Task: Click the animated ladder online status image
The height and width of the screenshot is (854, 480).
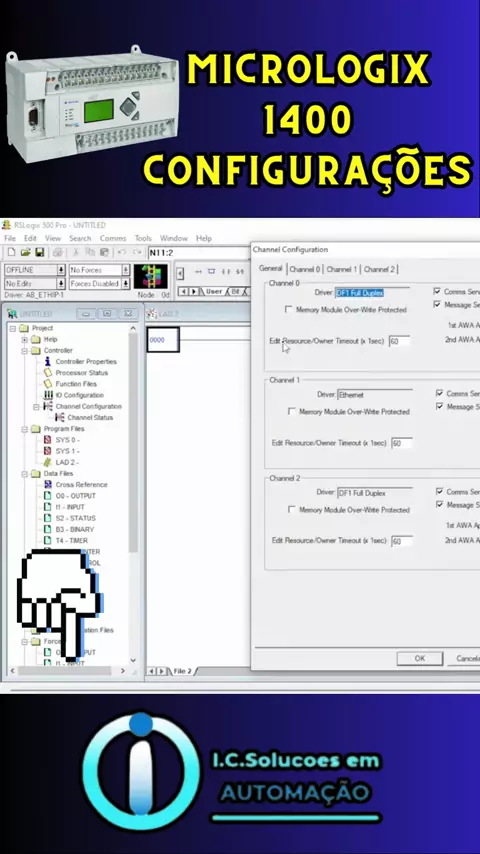Action: pyautogui.click(x=151, y=277)
